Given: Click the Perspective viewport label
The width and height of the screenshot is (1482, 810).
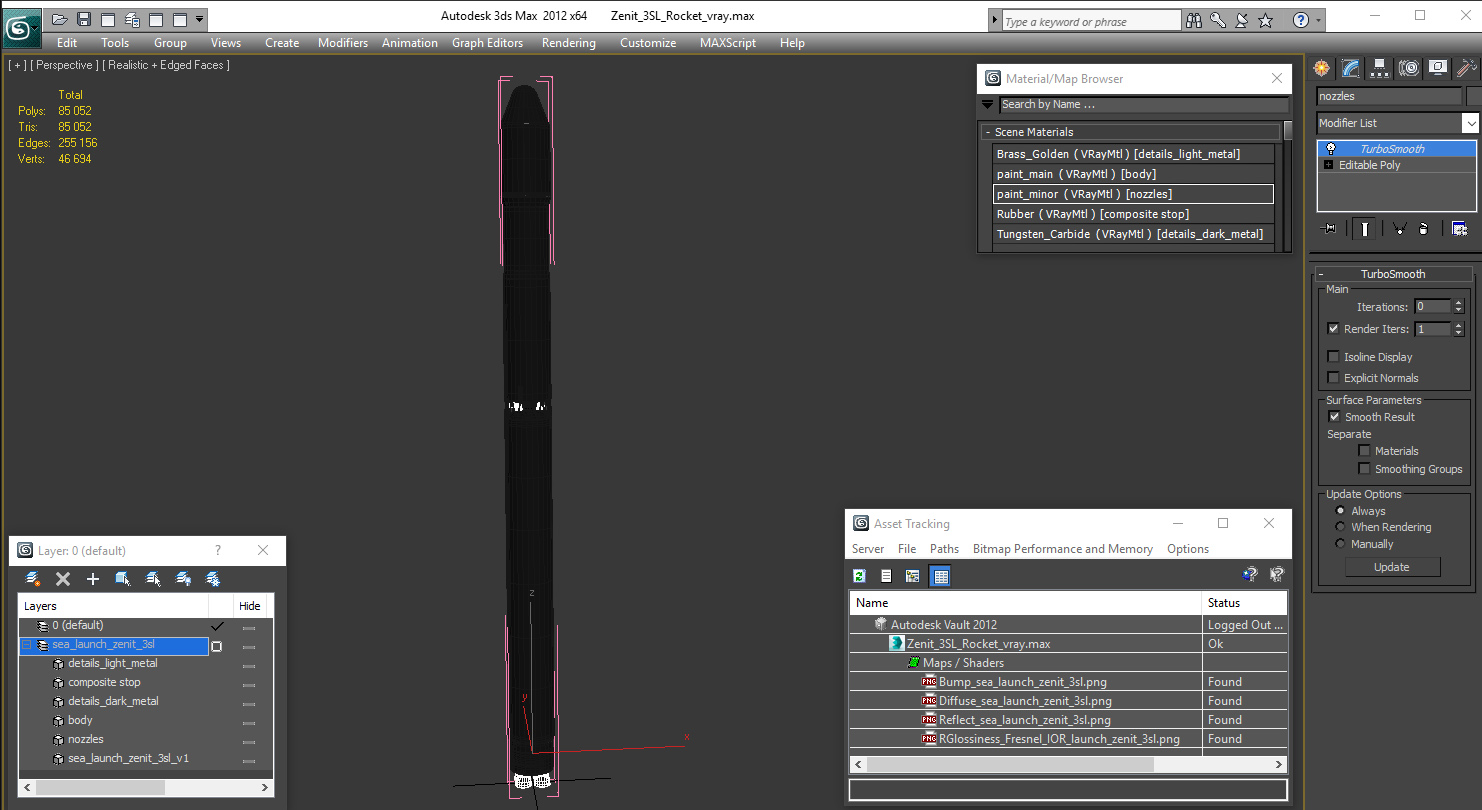Looking at the screenshot, I should click(66, 65).
